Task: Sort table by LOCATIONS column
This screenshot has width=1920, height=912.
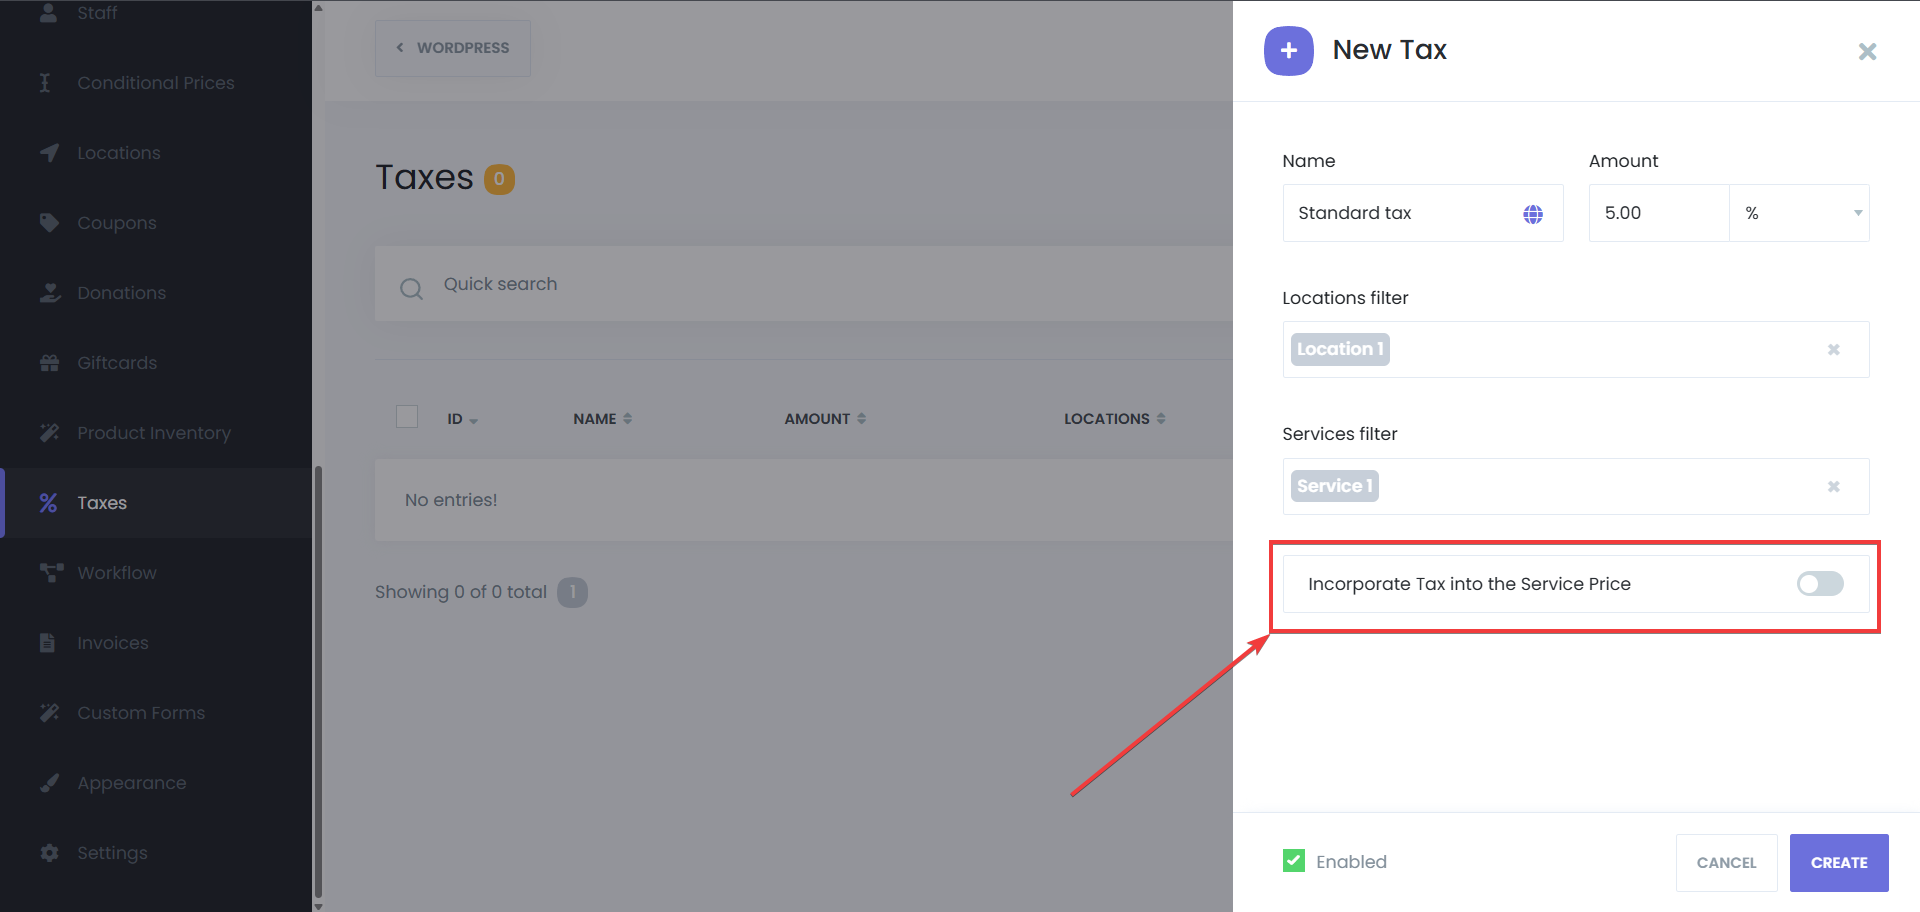Action: [1115, 419]
